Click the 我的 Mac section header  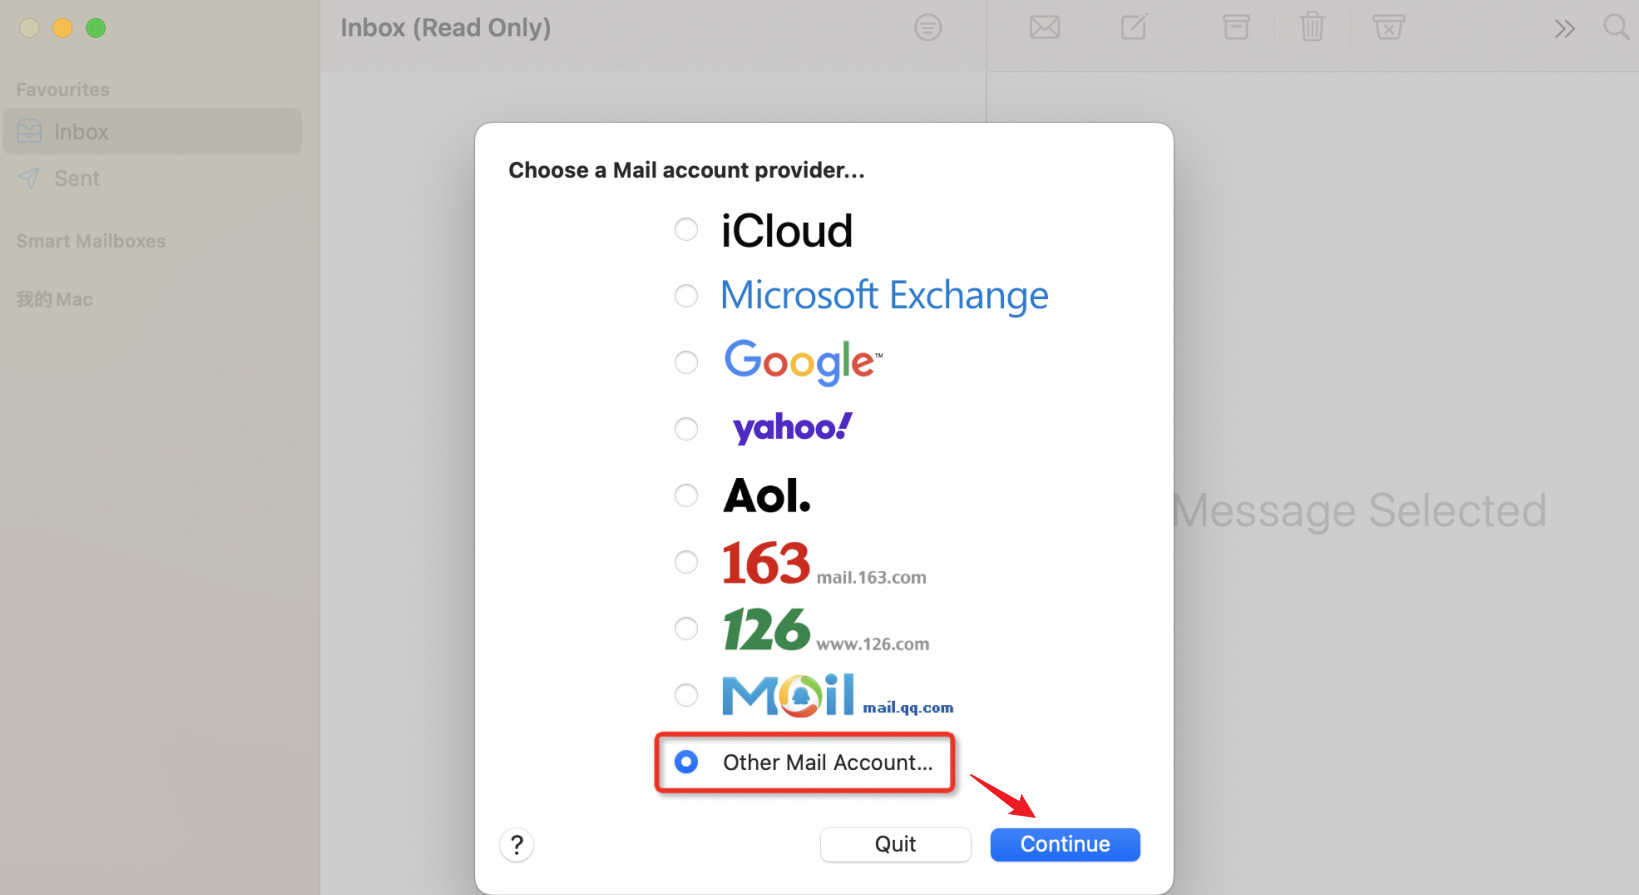point(54,299)
